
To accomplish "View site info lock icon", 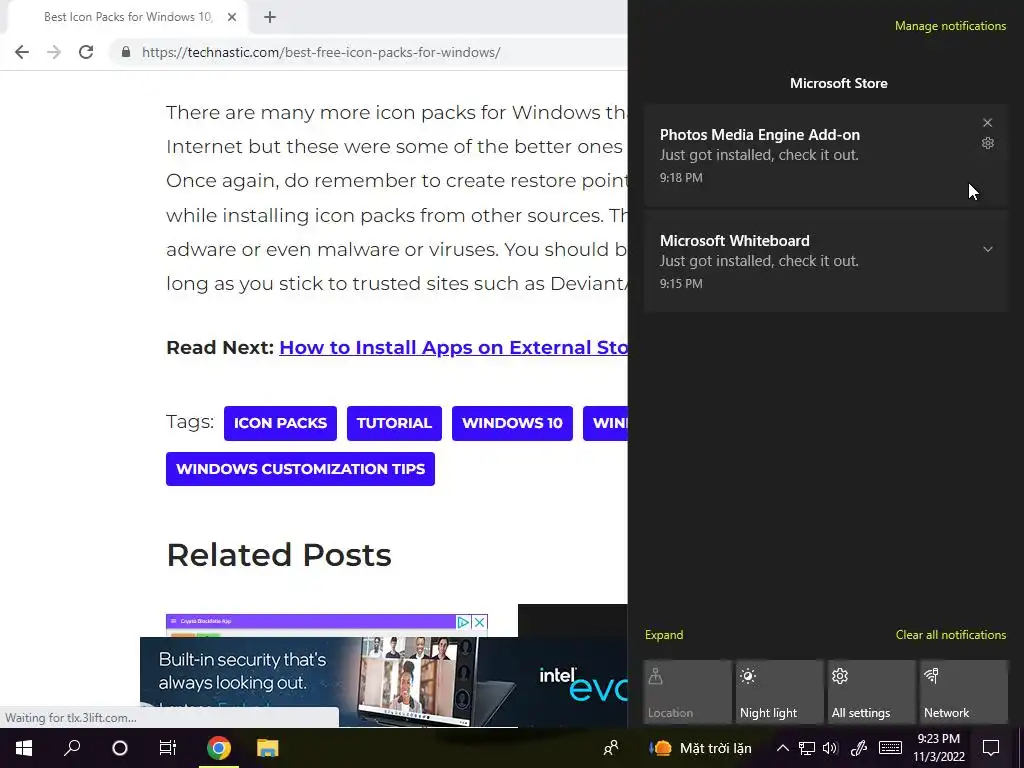I will coord(126,52).
